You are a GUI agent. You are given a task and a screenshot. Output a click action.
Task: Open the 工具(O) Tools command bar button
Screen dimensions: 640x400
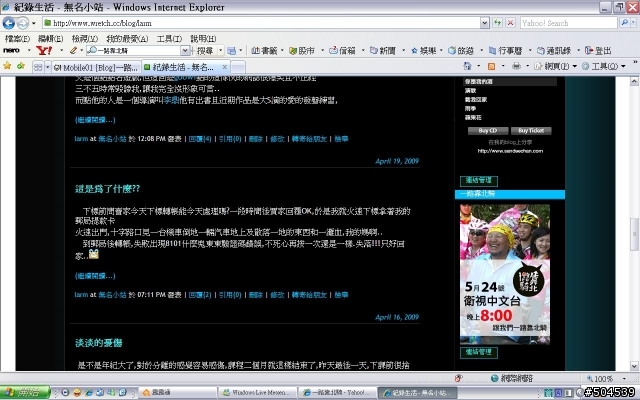click(x=603, y=66)
